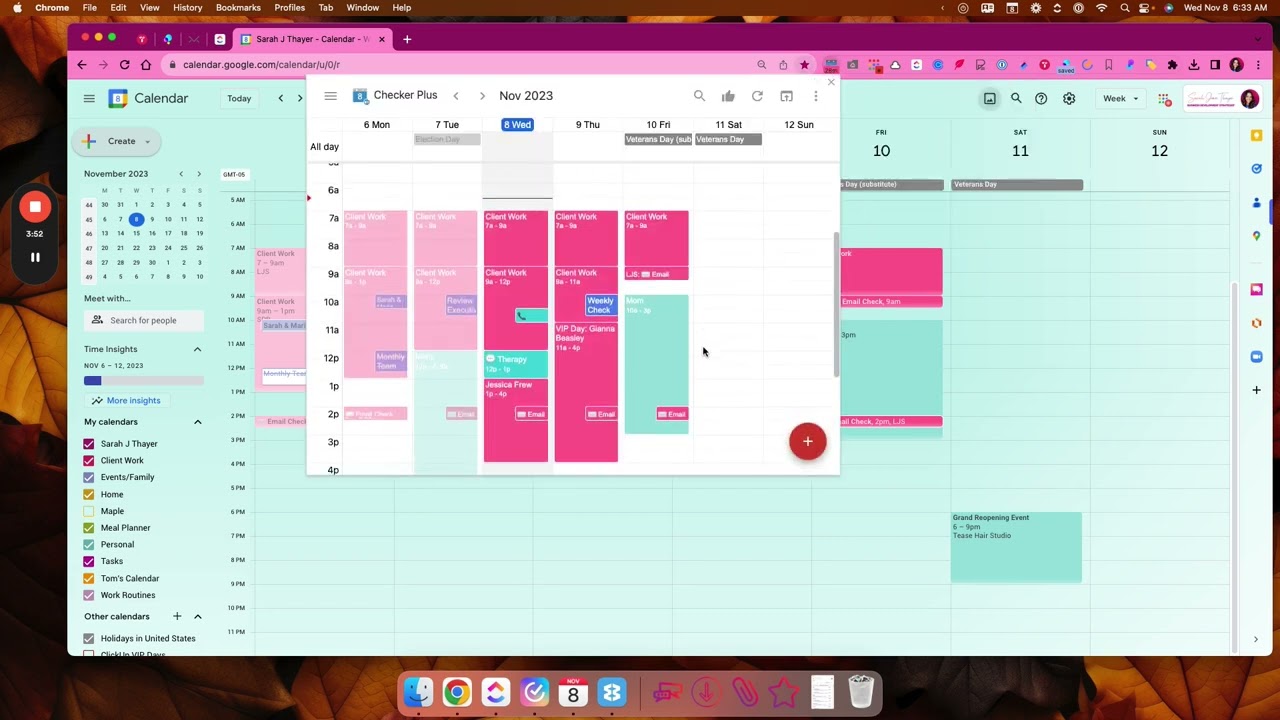Open the History menu
This screenshot has width=1280, height=720.
187,7
